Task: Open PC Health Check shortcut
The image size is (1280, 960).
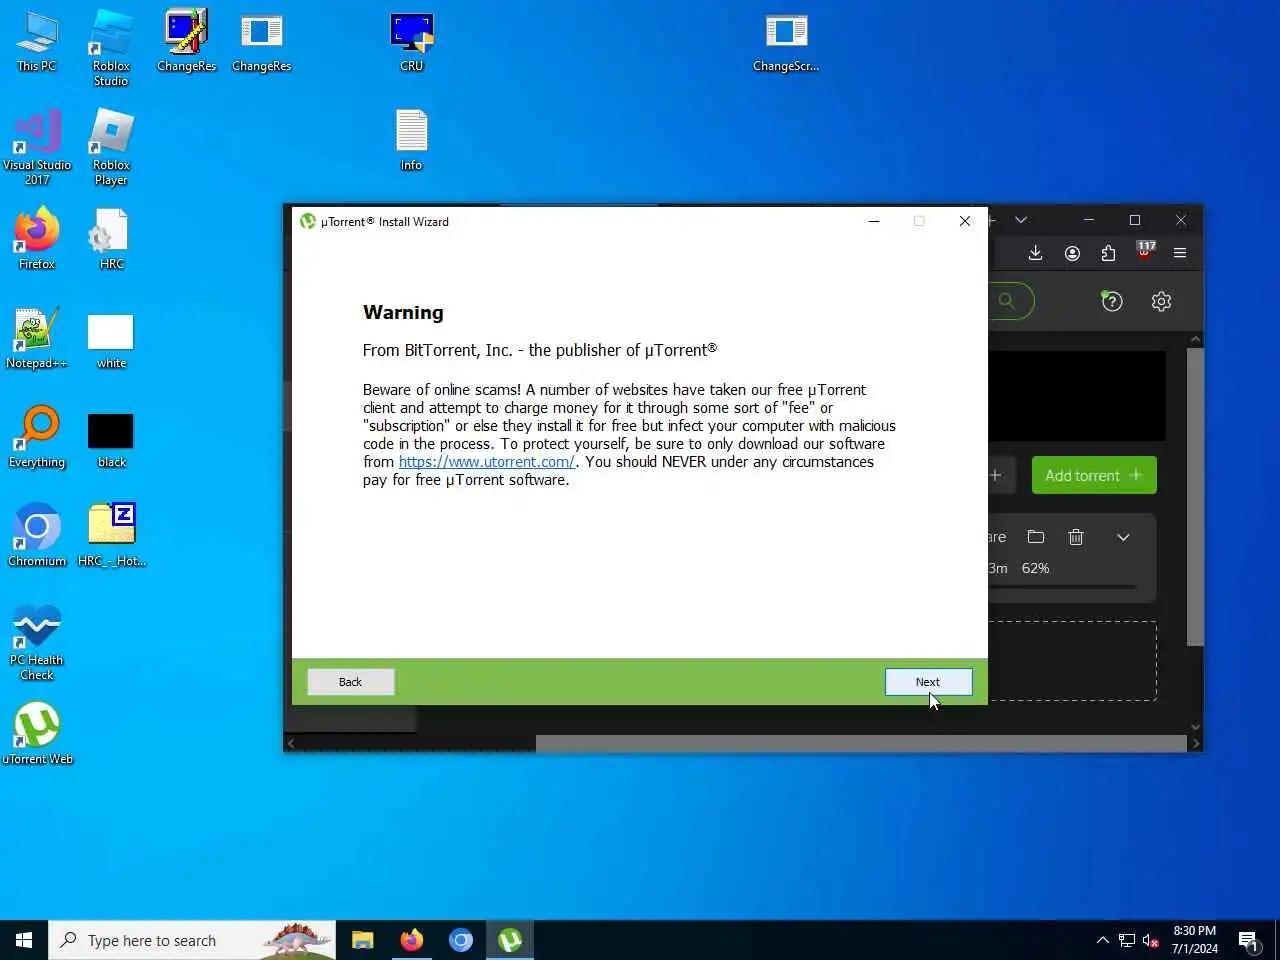Action: pyautogui.click(x=37, y=643)
